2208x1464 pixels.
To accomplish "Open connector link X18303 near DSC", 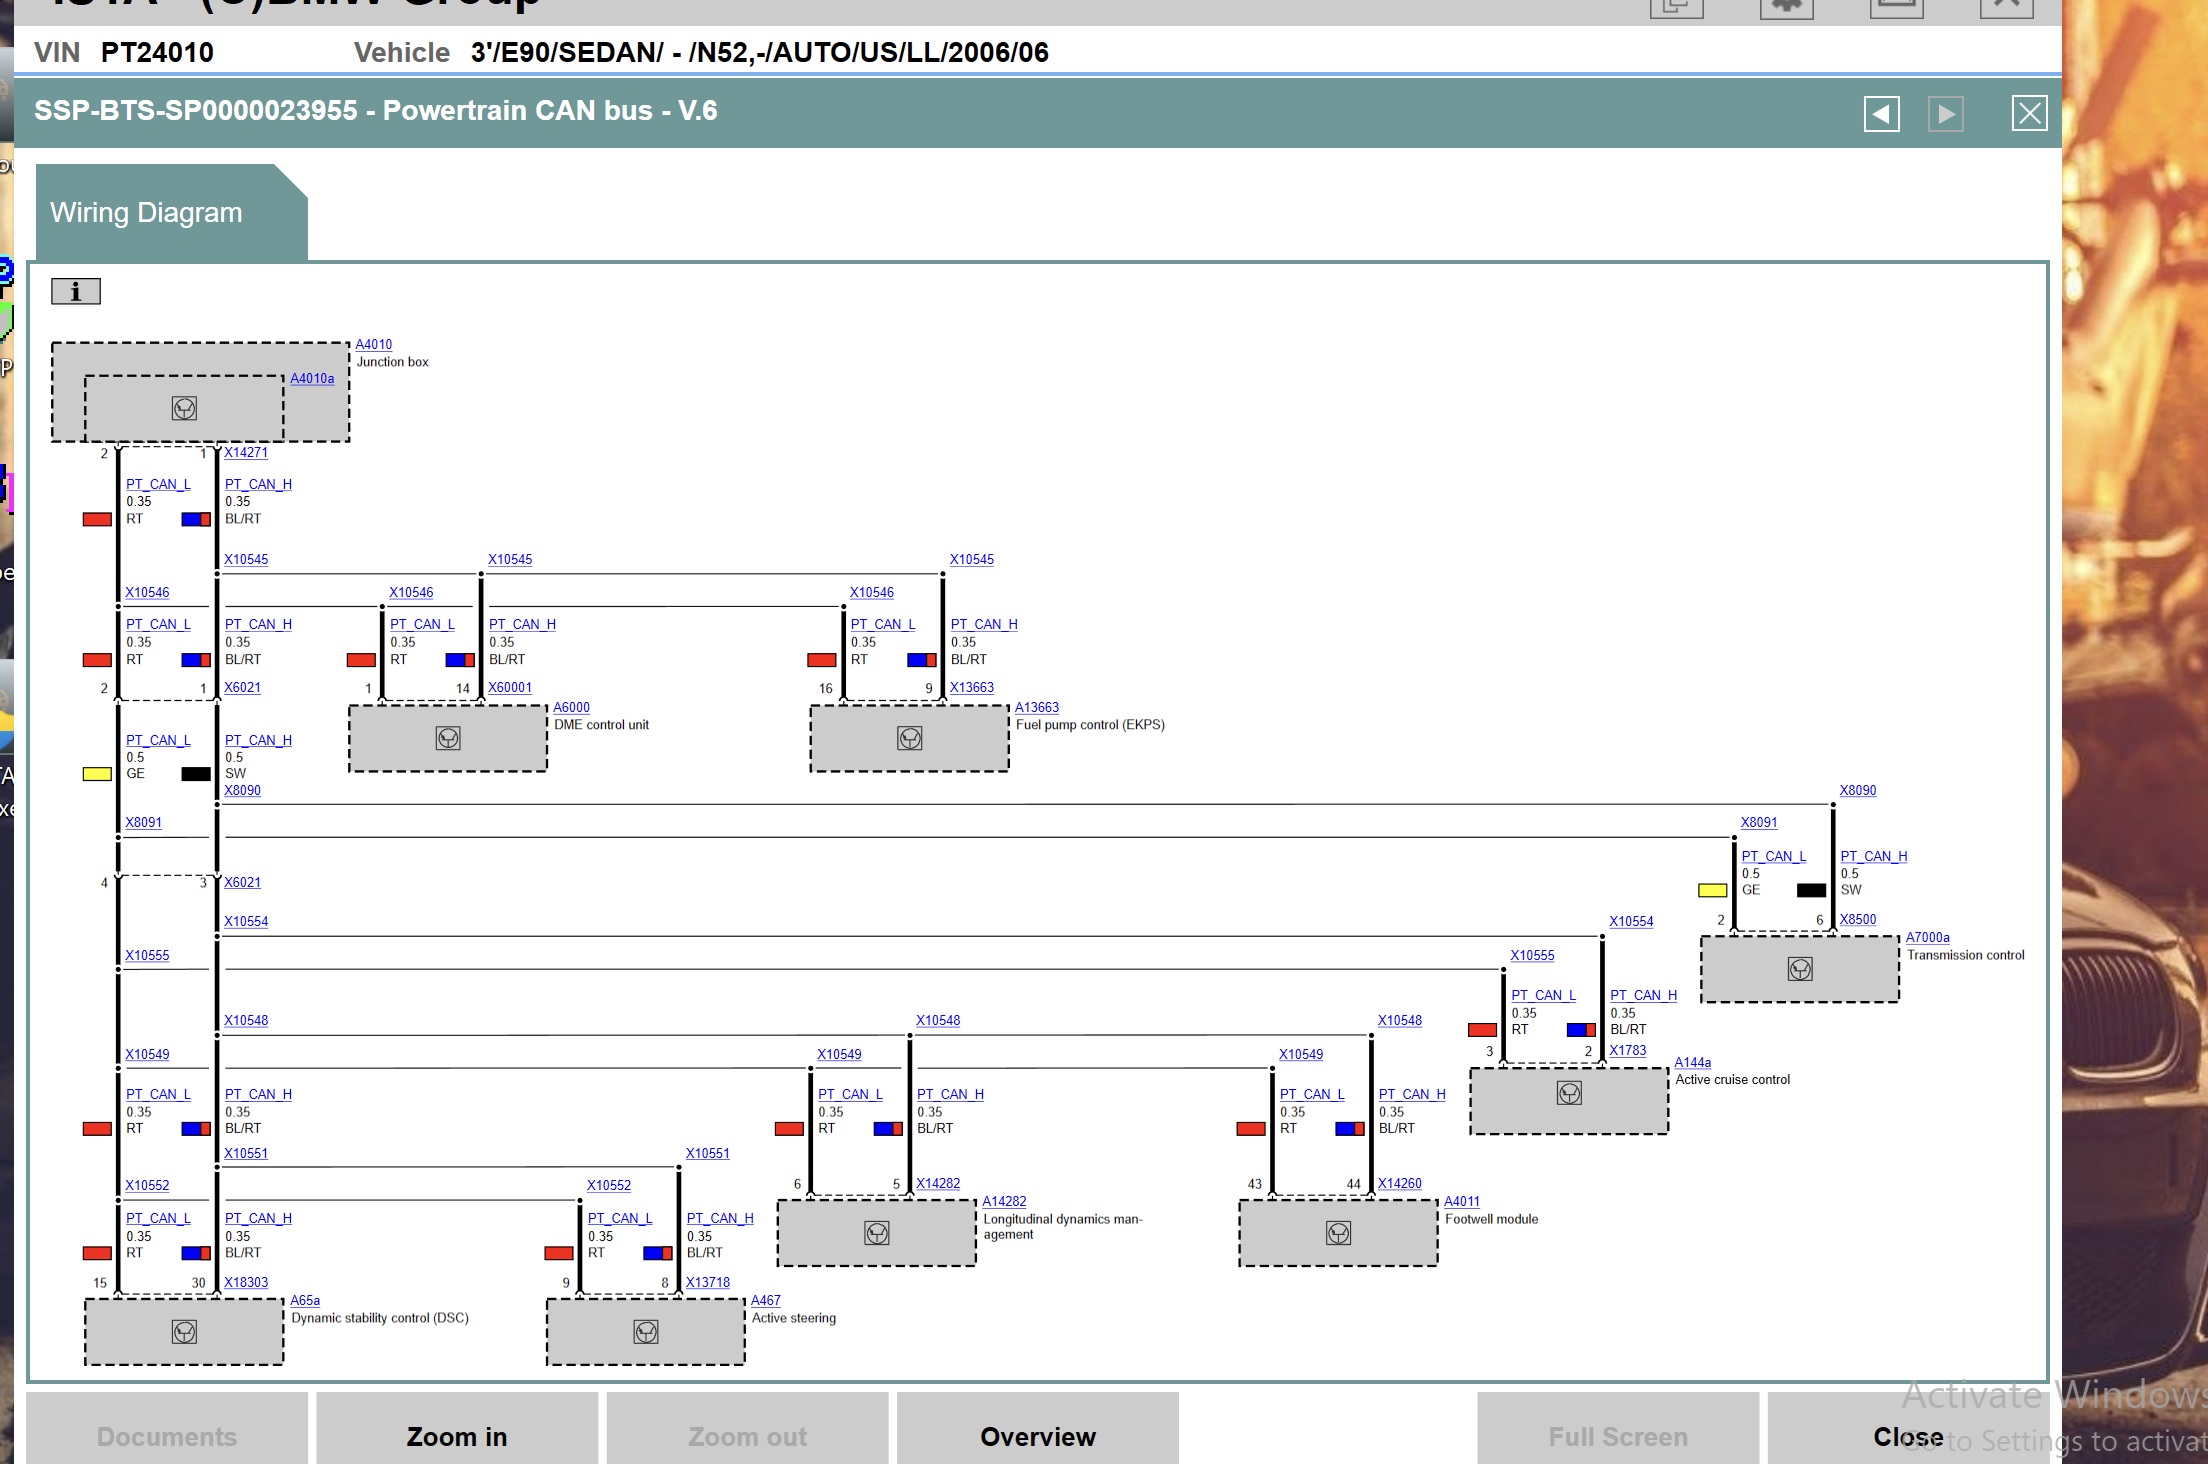I will [x=246, y=1282].
